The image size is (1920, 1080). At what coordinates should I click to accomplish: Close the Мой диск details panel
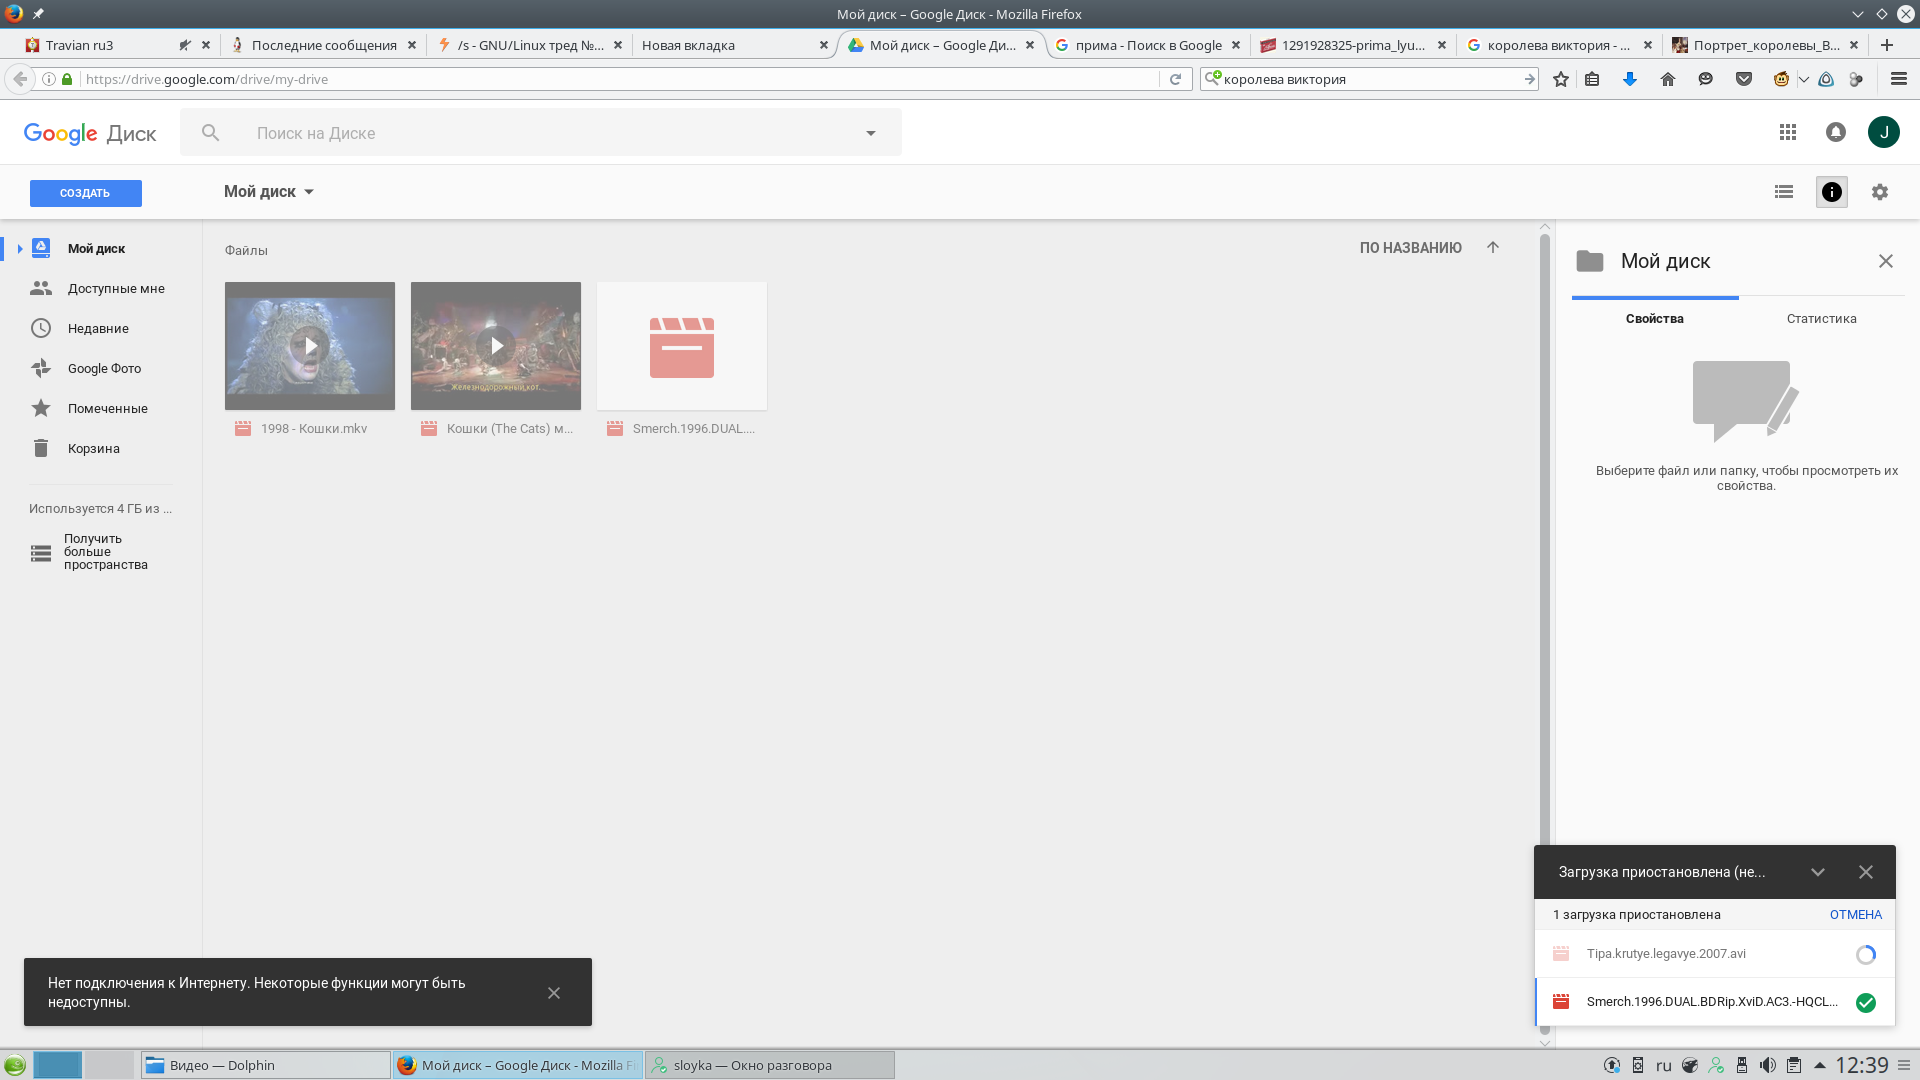(x=1886, y=261)
